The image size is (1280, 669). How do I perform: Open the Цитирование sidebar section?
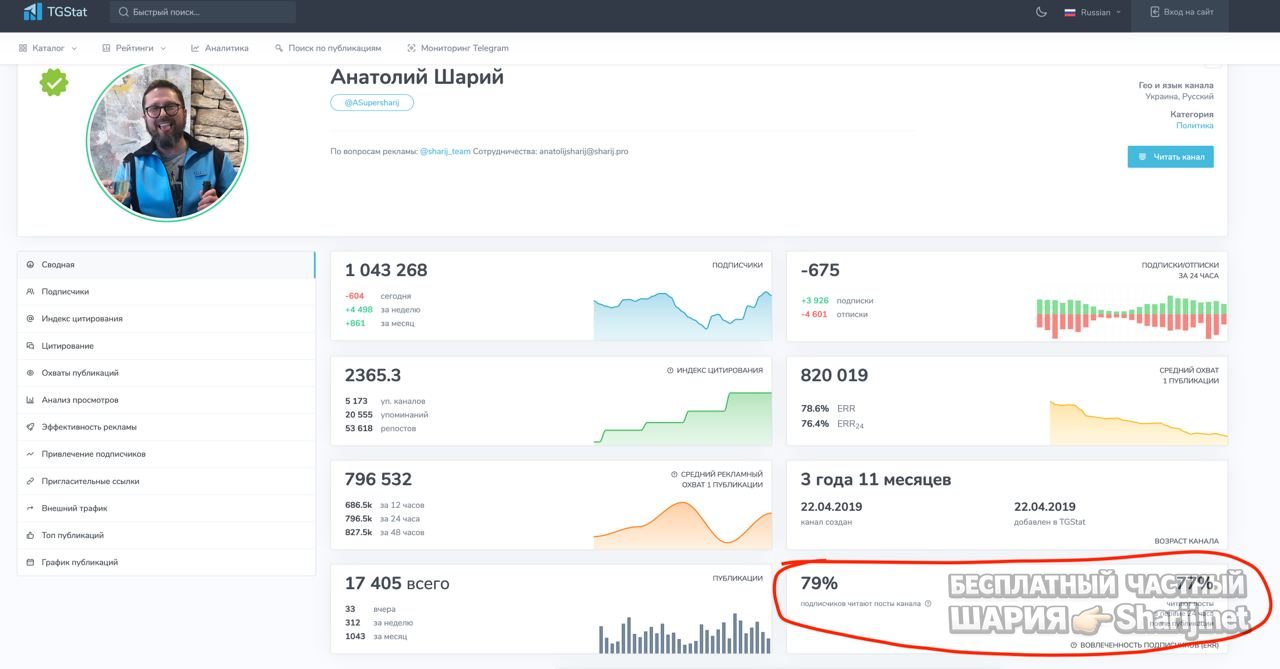coord(166,346)
